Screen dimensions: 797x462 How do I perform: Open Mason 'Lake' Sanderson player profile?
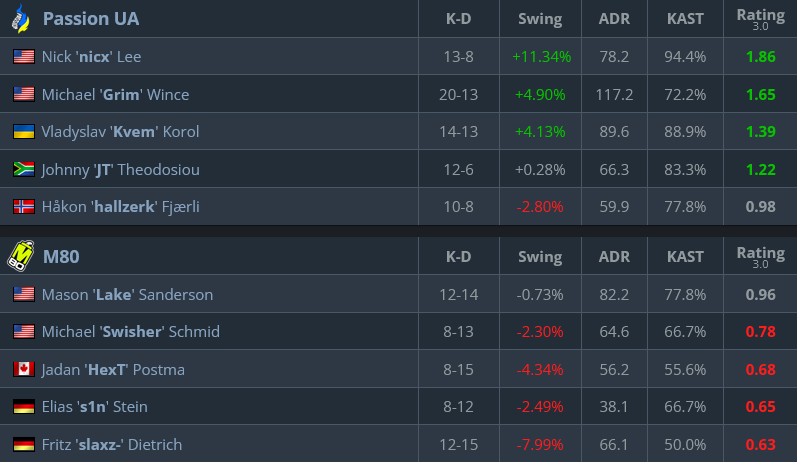127,295
